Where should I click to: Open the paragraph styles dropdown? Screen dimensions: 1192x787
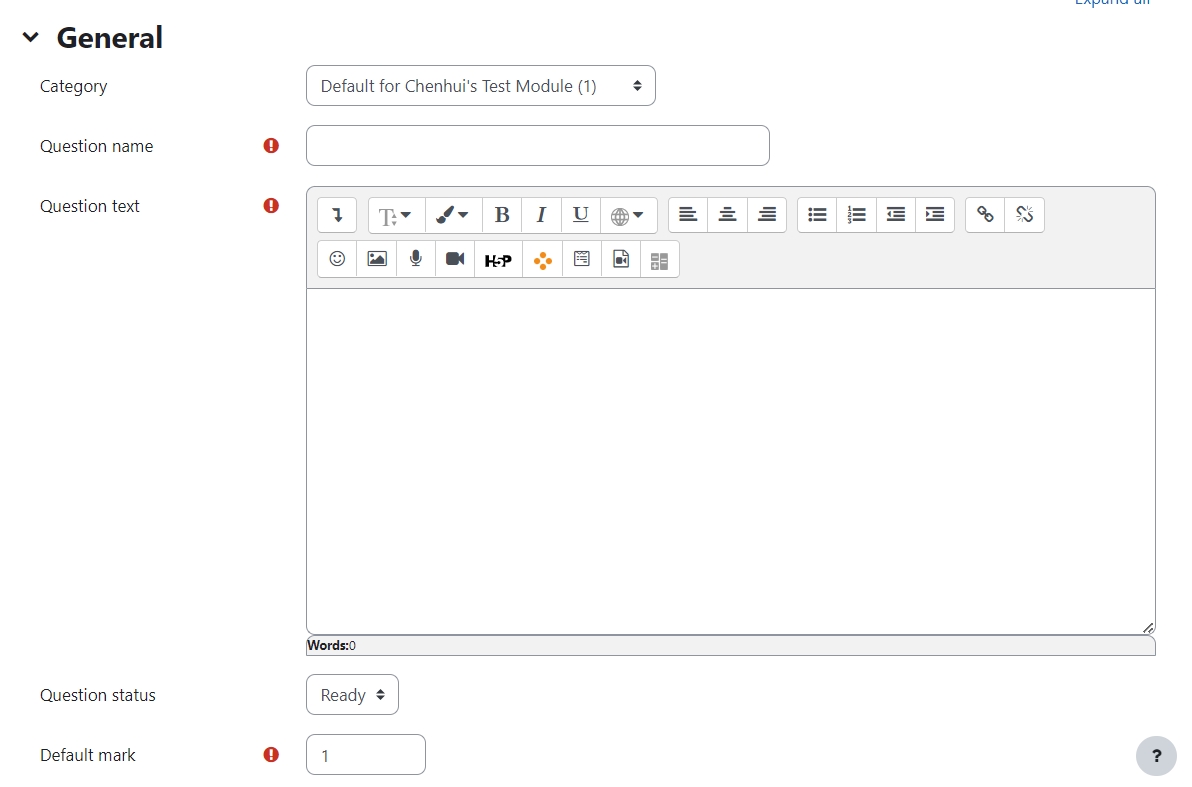(x=396, y=215)
